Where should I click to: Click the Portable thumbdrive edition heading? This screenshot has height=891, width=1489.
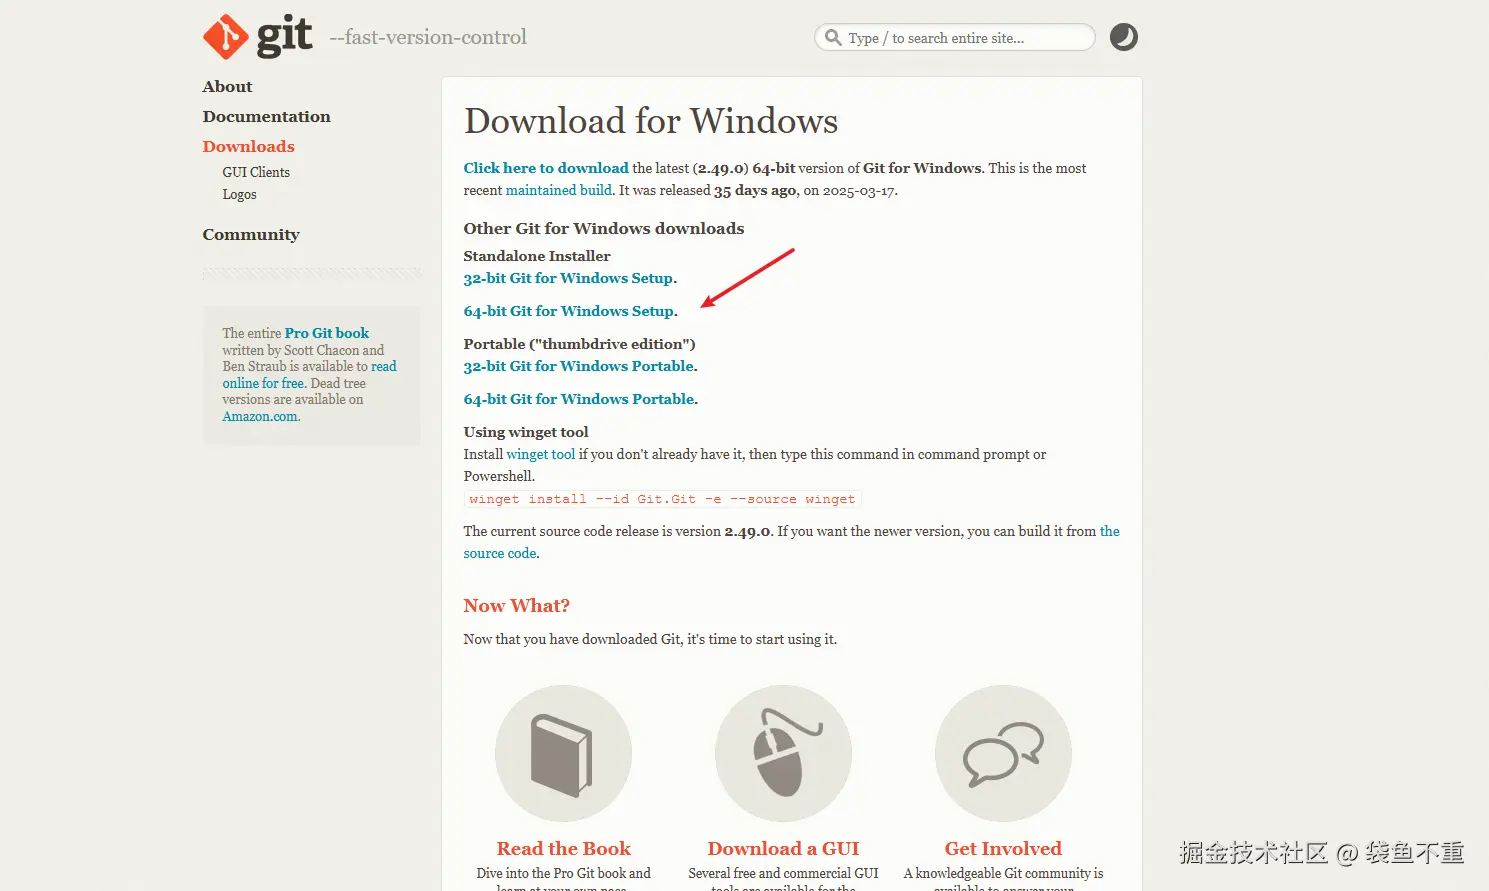pos(579,344)
